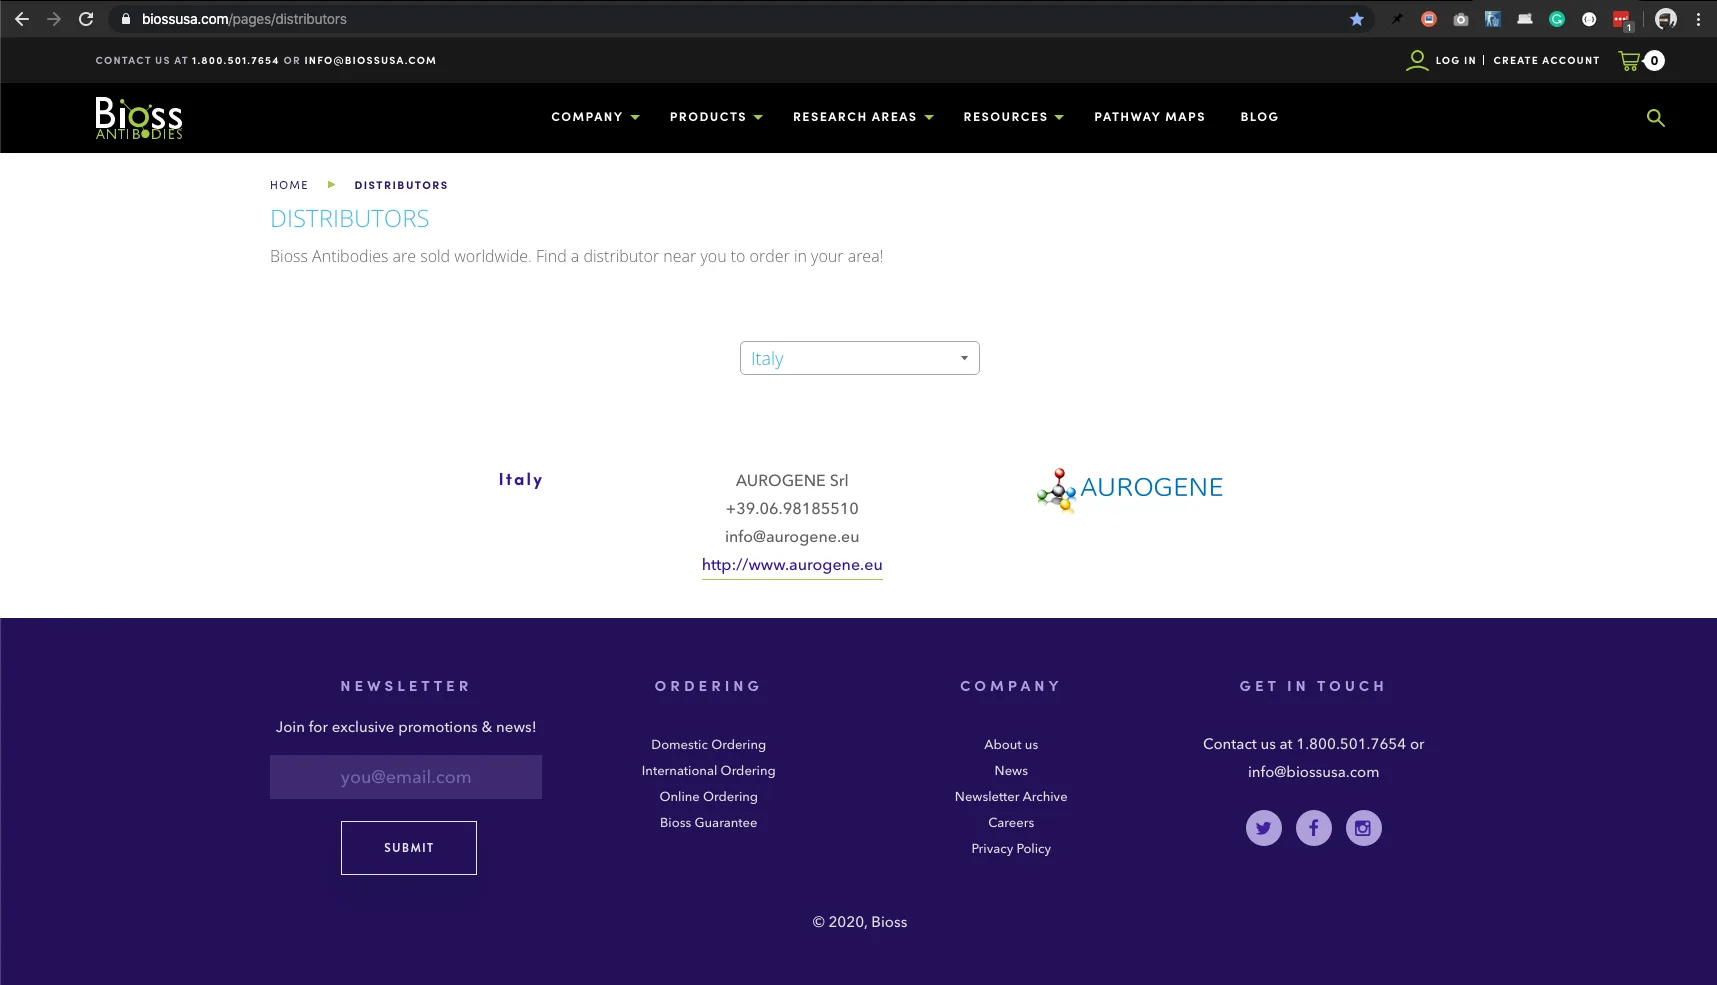Submit the newsletter signup form
Image resolution: width=1717 pixels, height=985 pixels.
[408, 847]
